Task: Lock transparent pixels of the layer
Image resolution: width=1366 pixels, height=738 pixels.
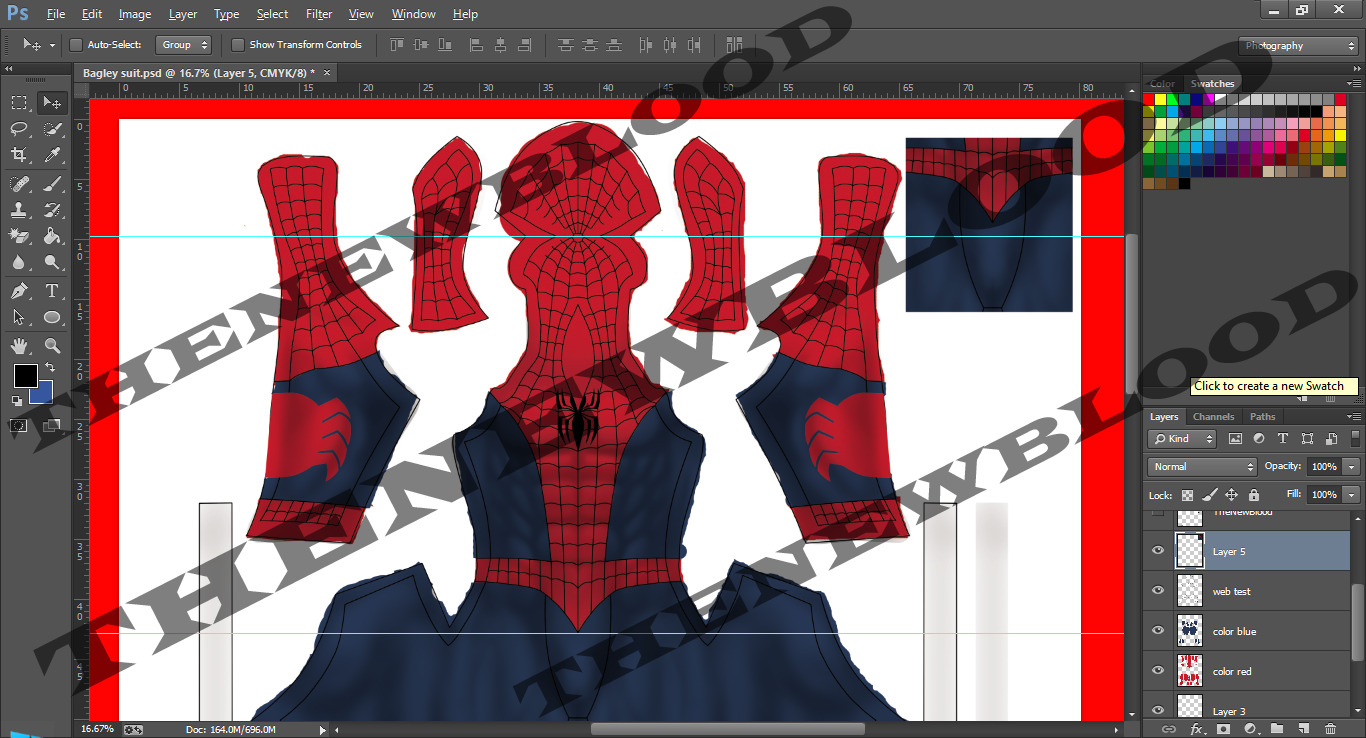Action: 1187,495
